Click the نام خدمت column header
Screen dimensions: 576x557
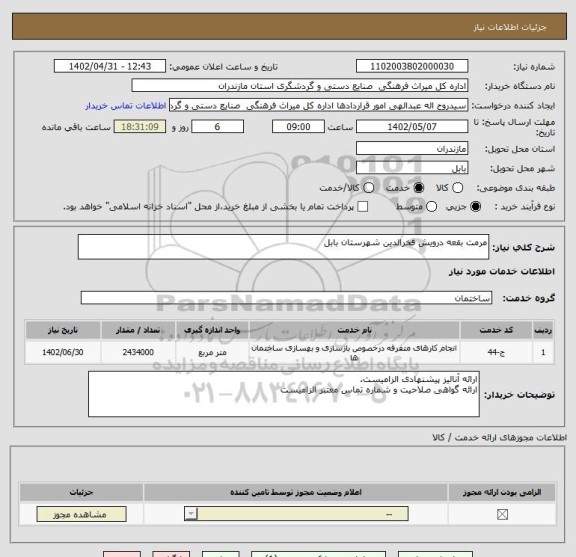click(x=354, y=330)
